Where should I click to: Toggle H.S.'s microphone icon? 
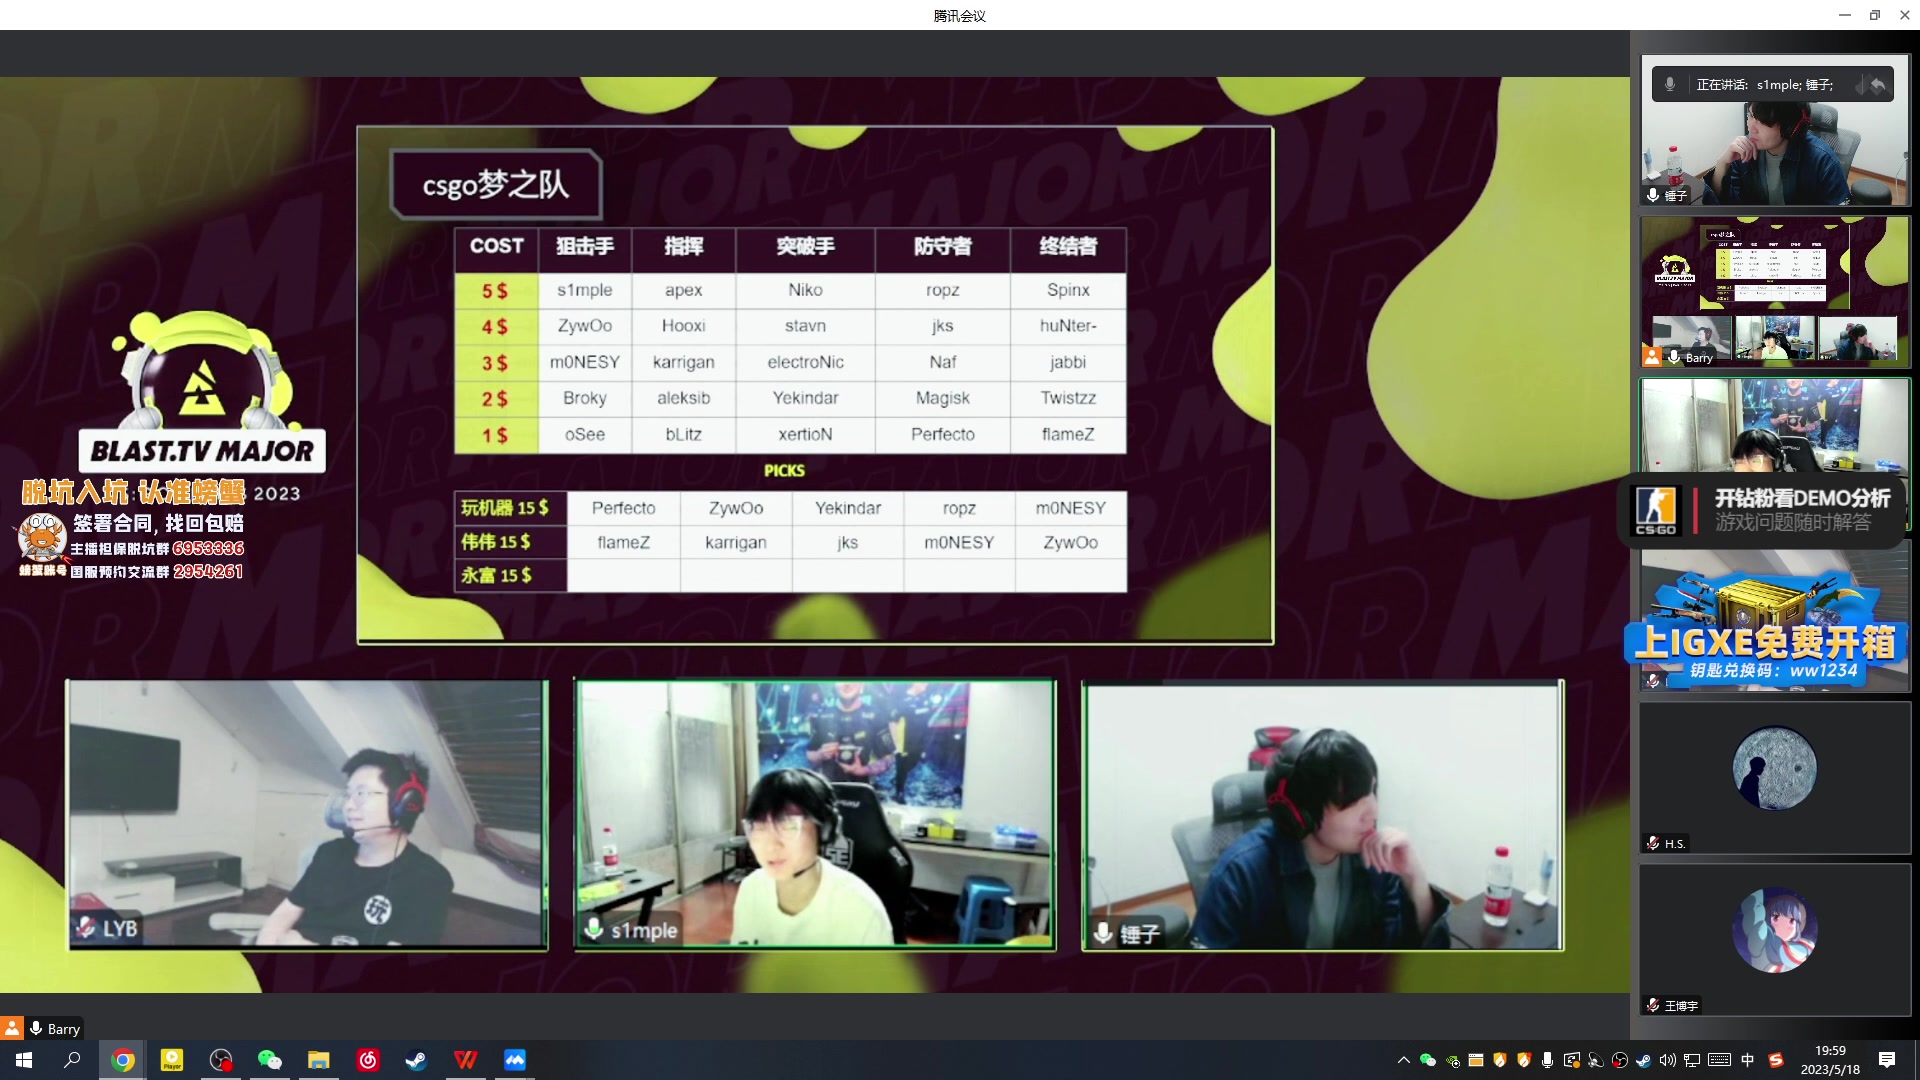pos(1652,843)
